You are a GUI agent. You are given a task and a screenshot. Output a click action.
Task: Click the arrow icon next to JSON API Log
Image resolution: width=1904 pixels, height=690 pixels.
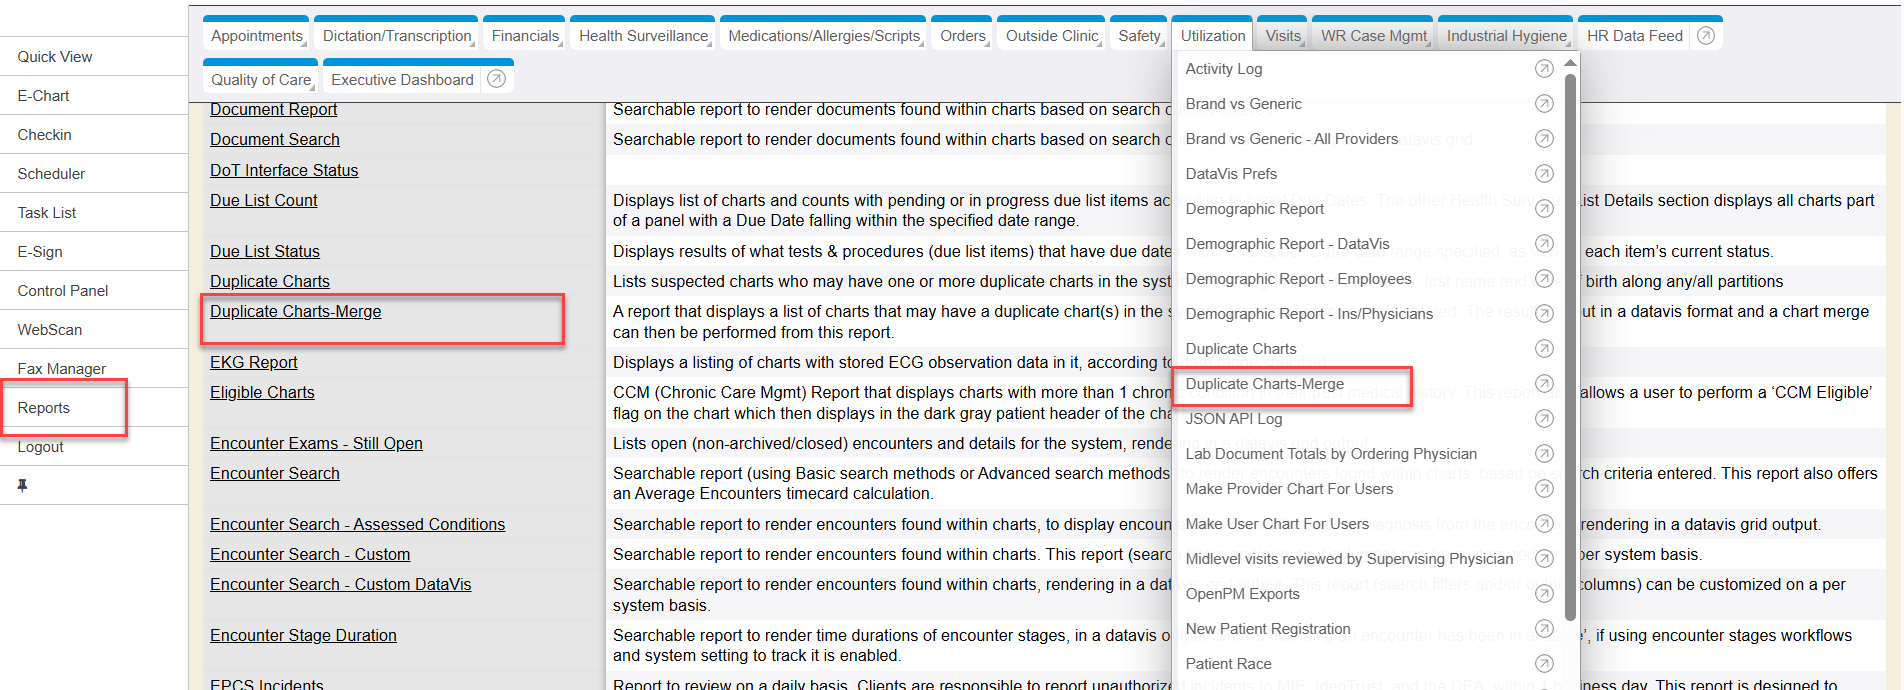[x=1544, y=419]
